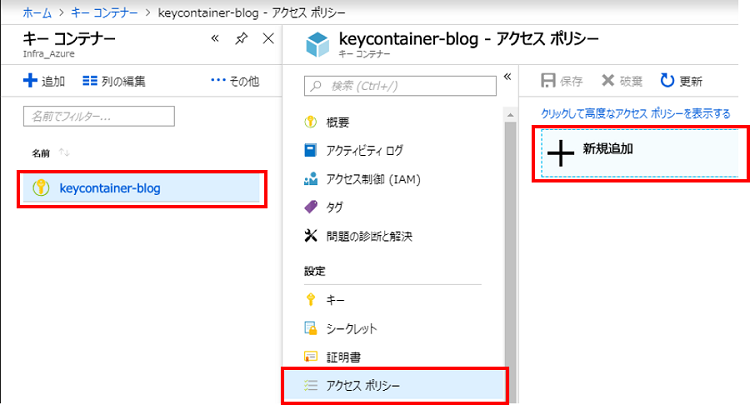Click the ホーム breadcrumb link

tap(37, 13)
